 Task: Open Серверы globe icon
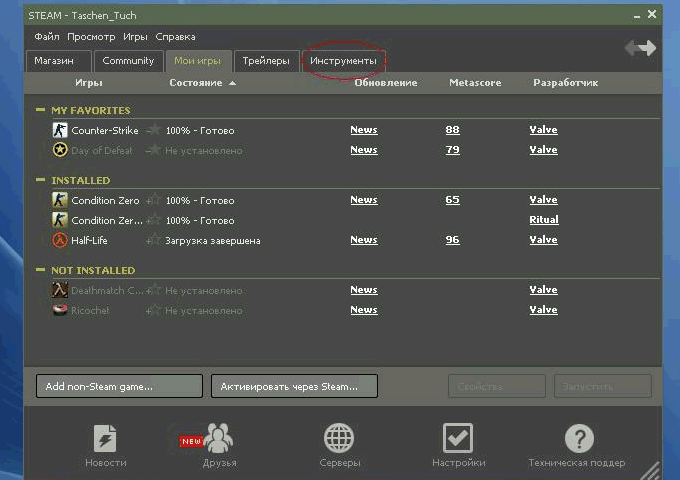pyautogui.click(x=339, y=438)
